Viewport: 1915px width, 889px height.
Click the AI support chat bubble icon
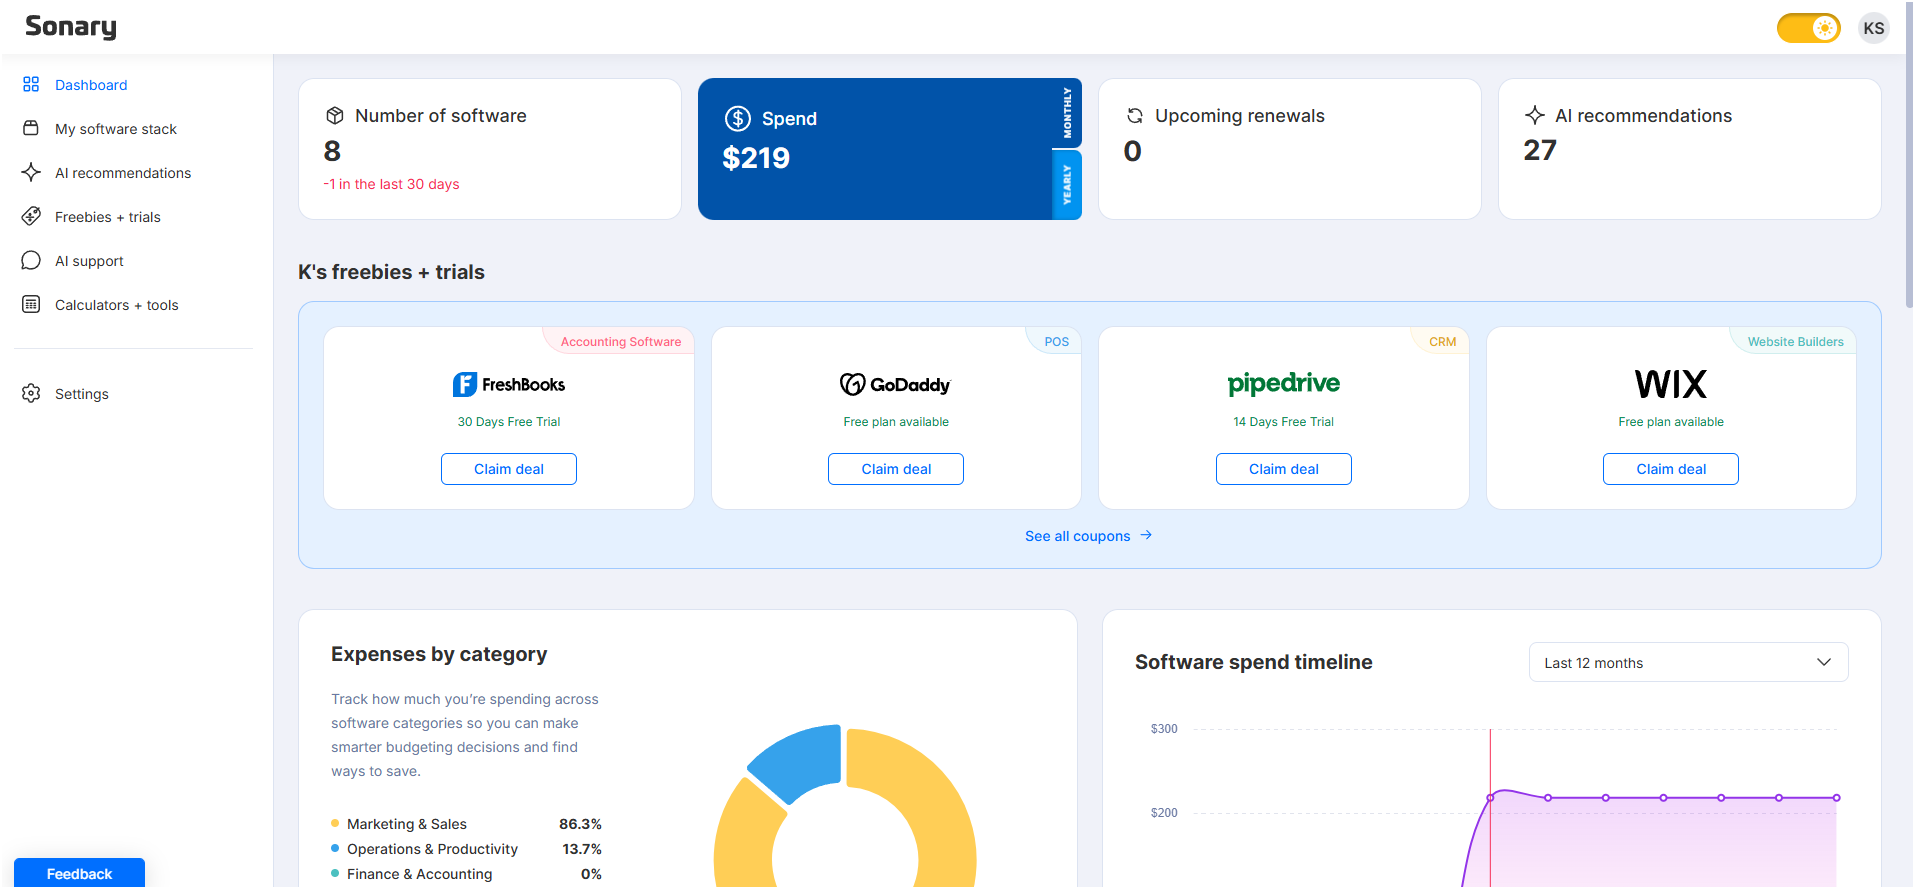pos(31,261)
